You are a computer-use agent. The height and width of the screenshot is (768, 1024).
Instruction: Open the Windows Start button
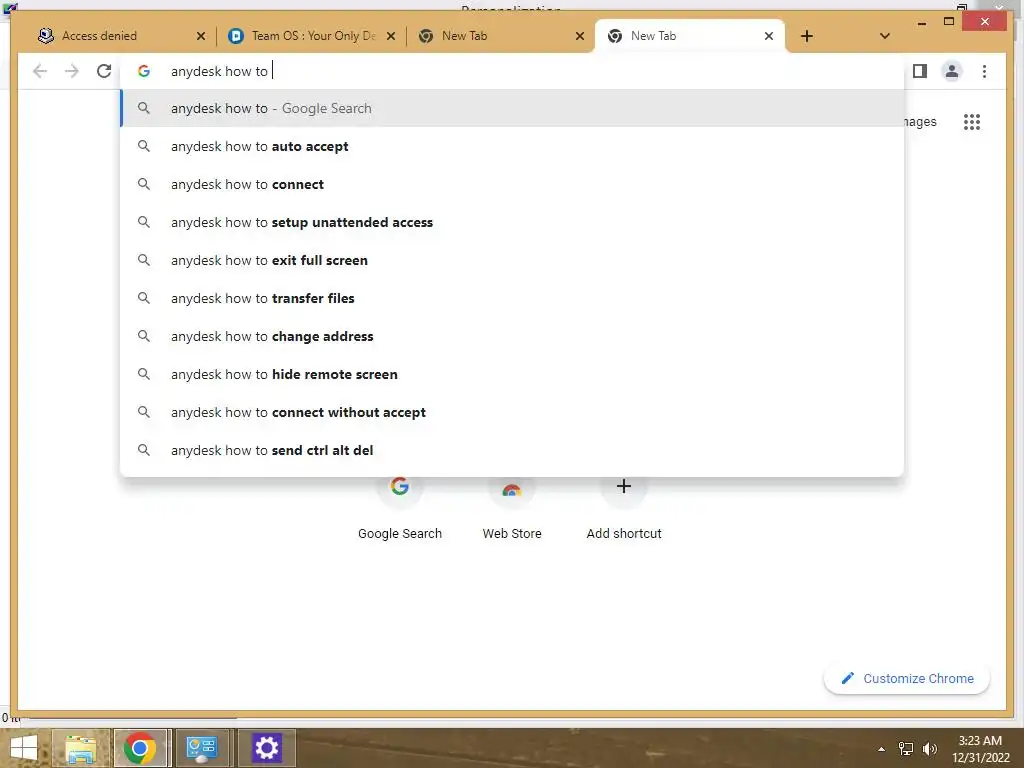24,748
